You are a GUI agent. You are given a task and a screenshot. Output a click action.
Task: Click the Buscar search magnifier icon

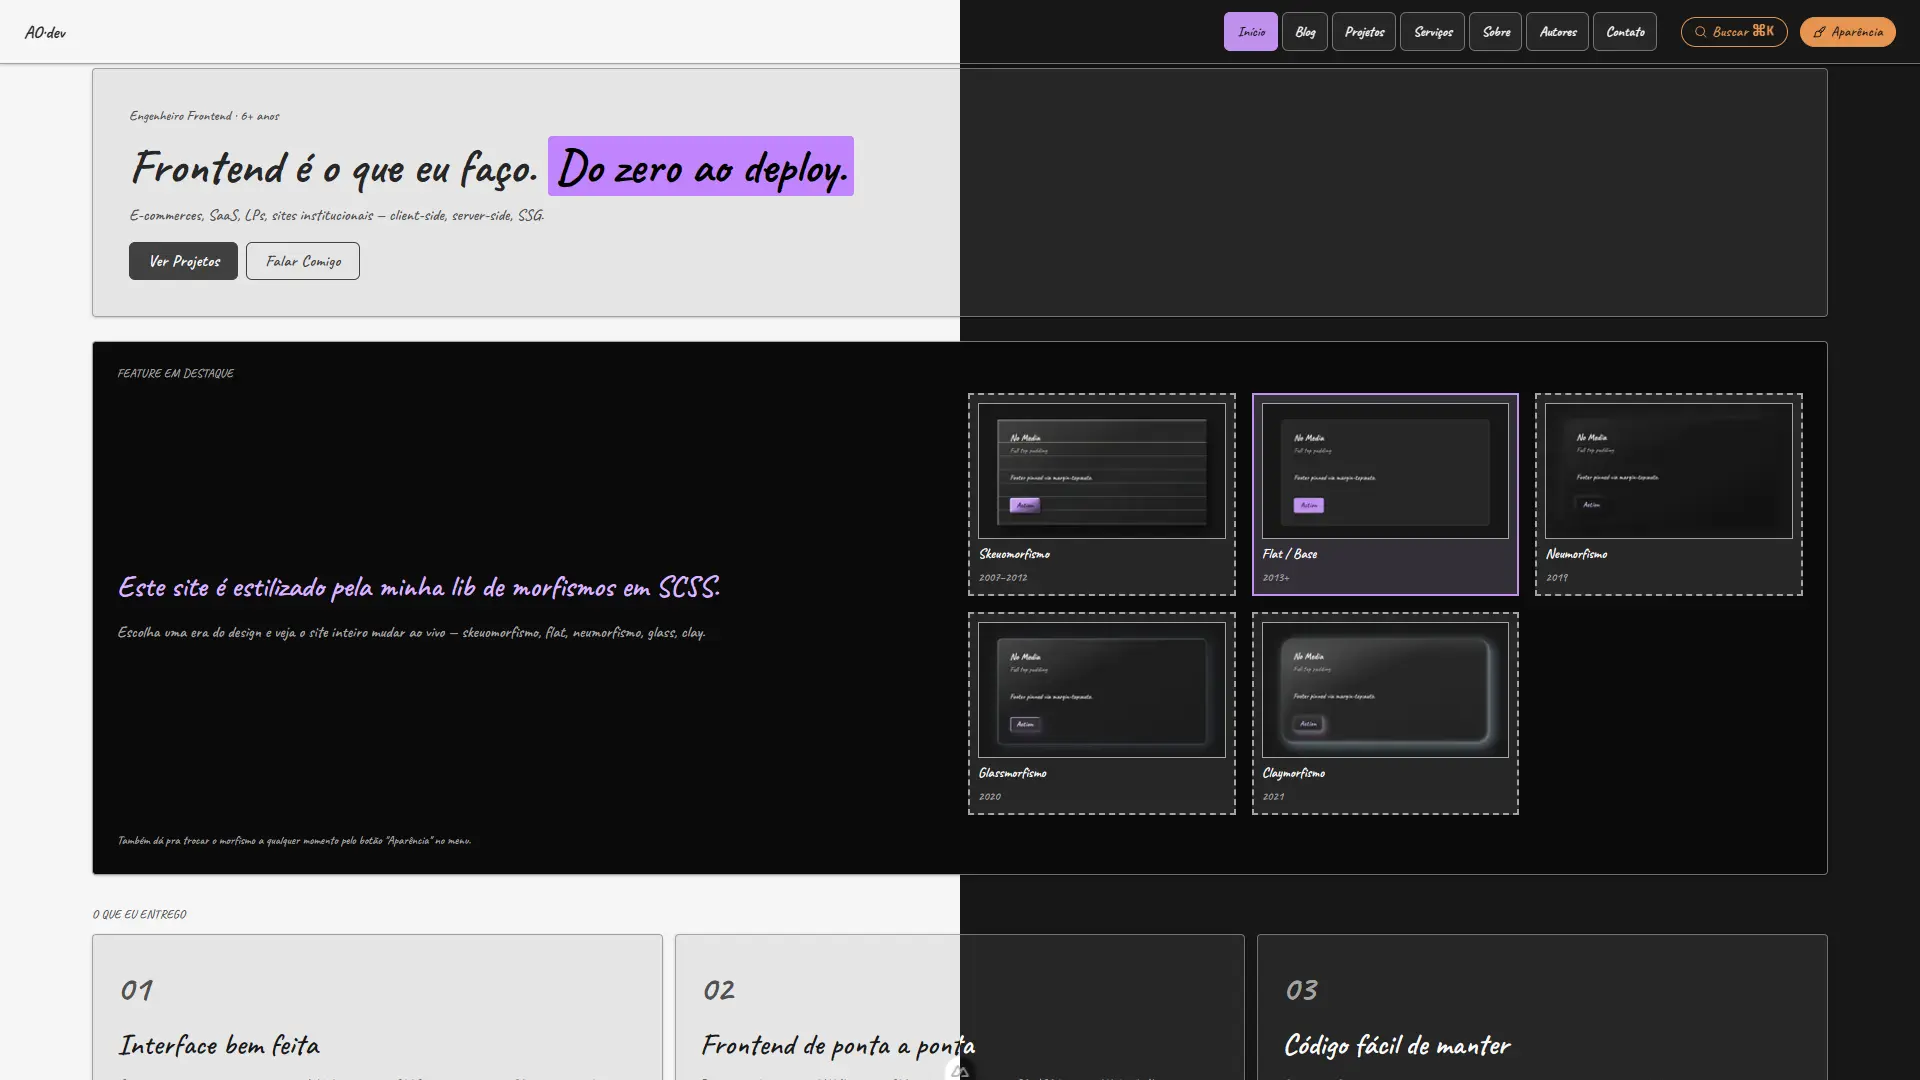click(1700, 32)
